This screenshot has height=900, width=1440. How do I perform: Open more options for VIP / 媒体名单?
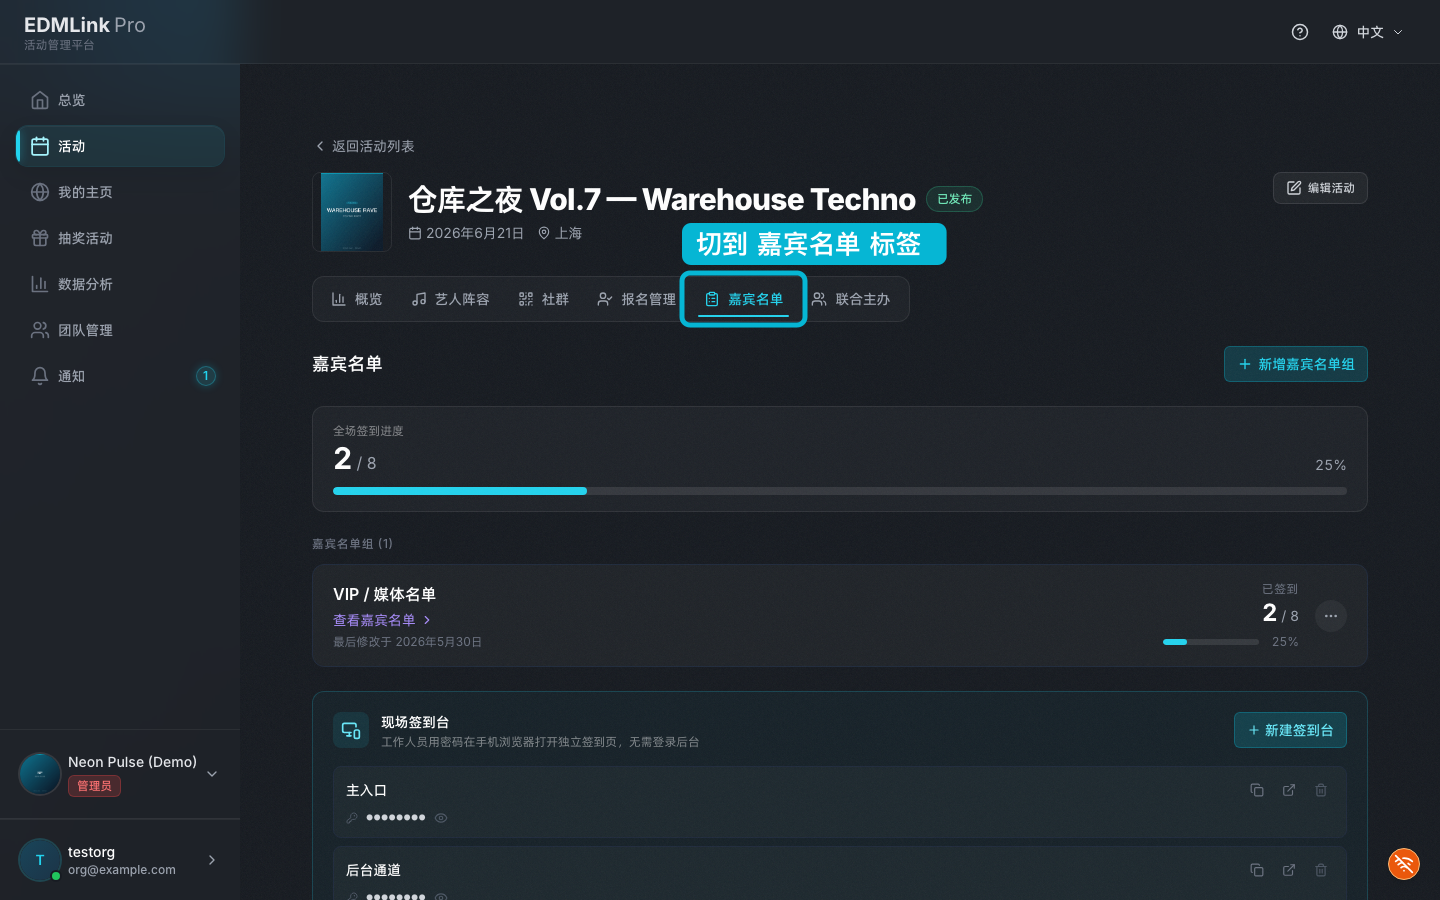(x=1331, y=616)
